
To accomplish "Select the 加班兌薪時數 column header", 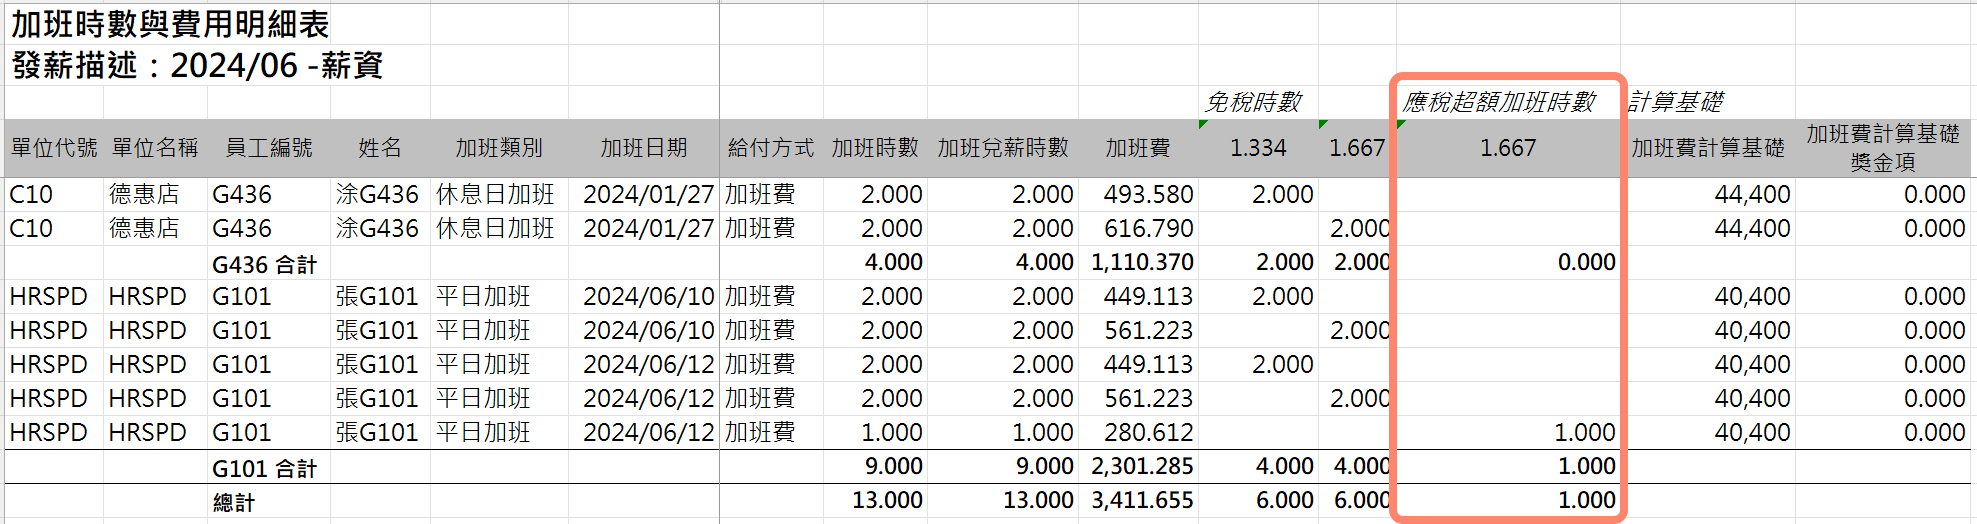I will [1002, 148].
